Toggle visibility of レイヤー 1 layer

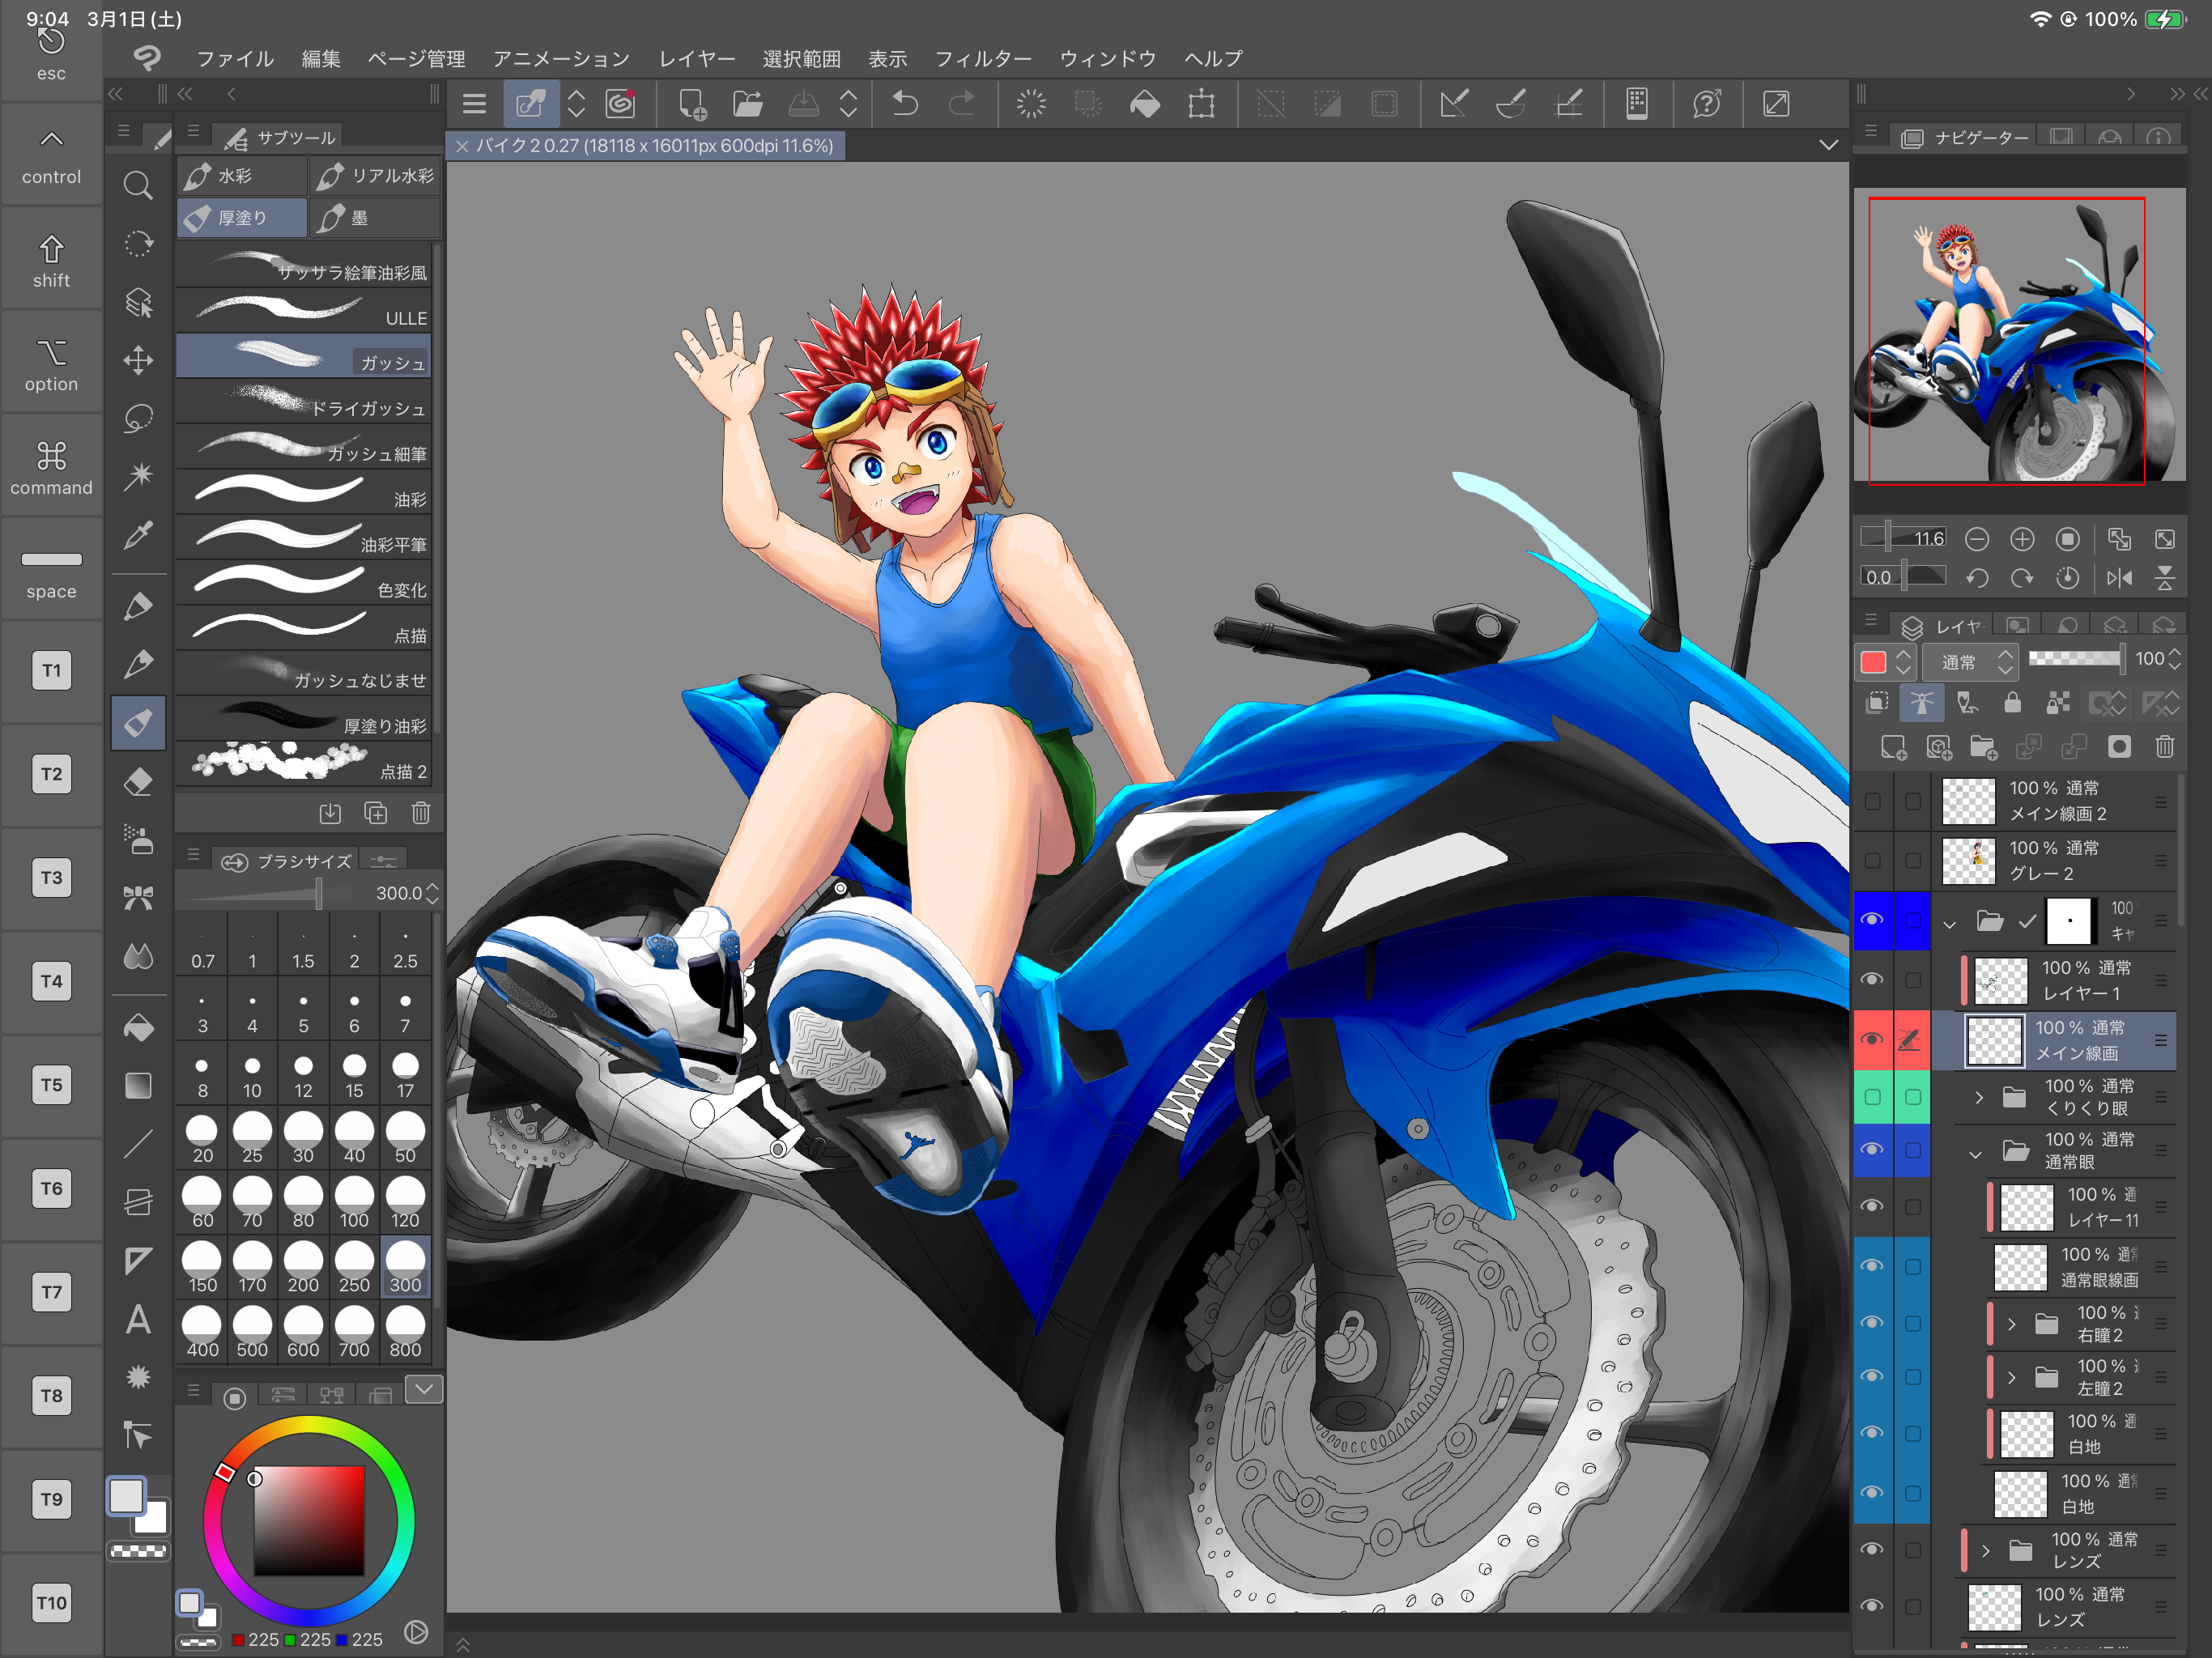click(1872, 980)
